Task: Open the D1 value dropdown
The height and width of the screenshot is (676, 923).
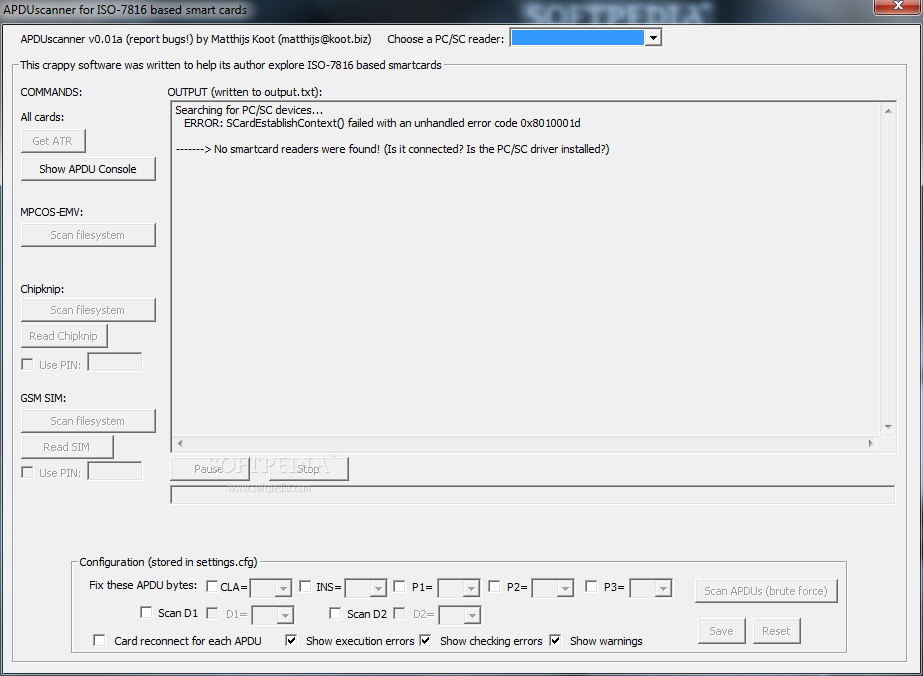Action: tap(285, 615)
